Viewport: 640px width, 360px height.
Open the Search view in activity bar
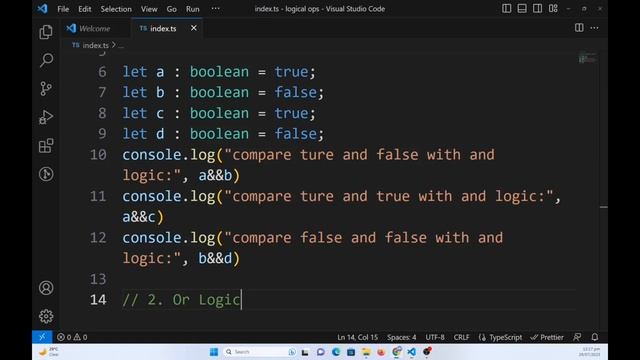pyautogui.click(x=46, y=60)
